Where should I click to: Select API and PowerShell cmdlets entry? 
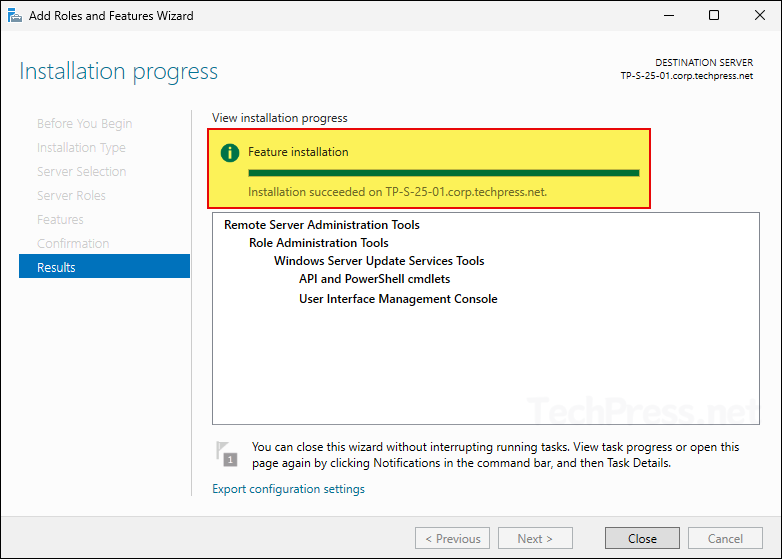point(374,279)
